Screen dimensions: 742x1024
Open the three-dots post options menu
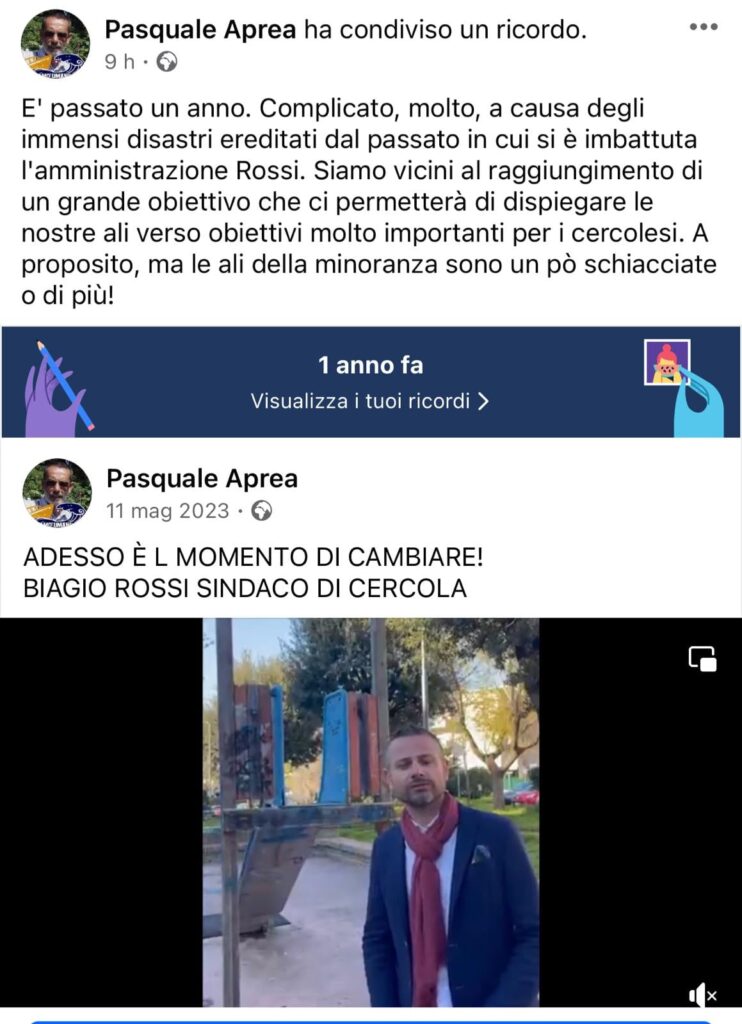(703, 27)
